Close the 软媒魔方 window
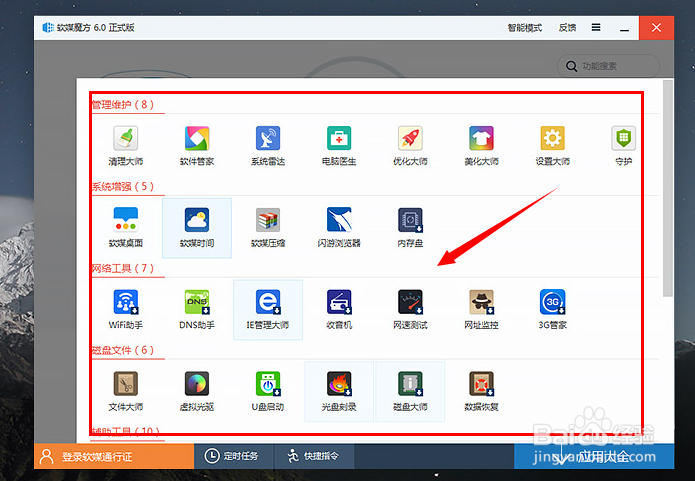The image size is (695, 481). [656, 28]
